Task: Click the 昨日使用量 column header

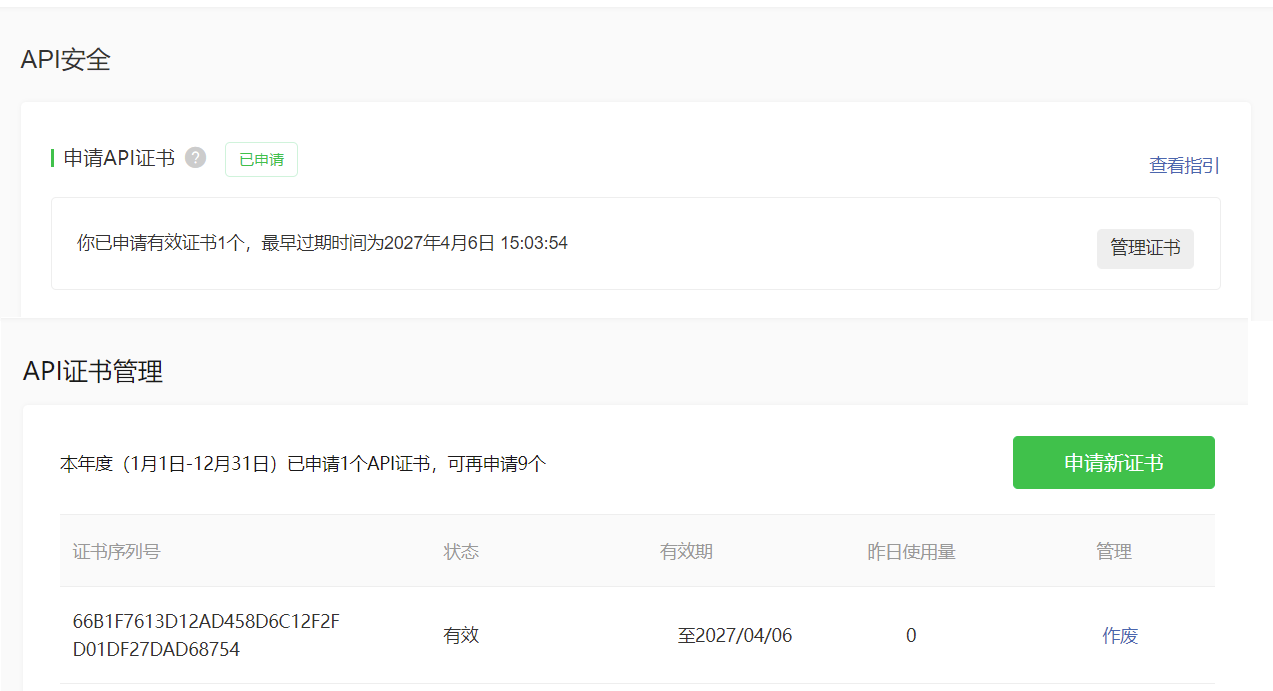Action: pyautogui.click(x=911, y=550)
